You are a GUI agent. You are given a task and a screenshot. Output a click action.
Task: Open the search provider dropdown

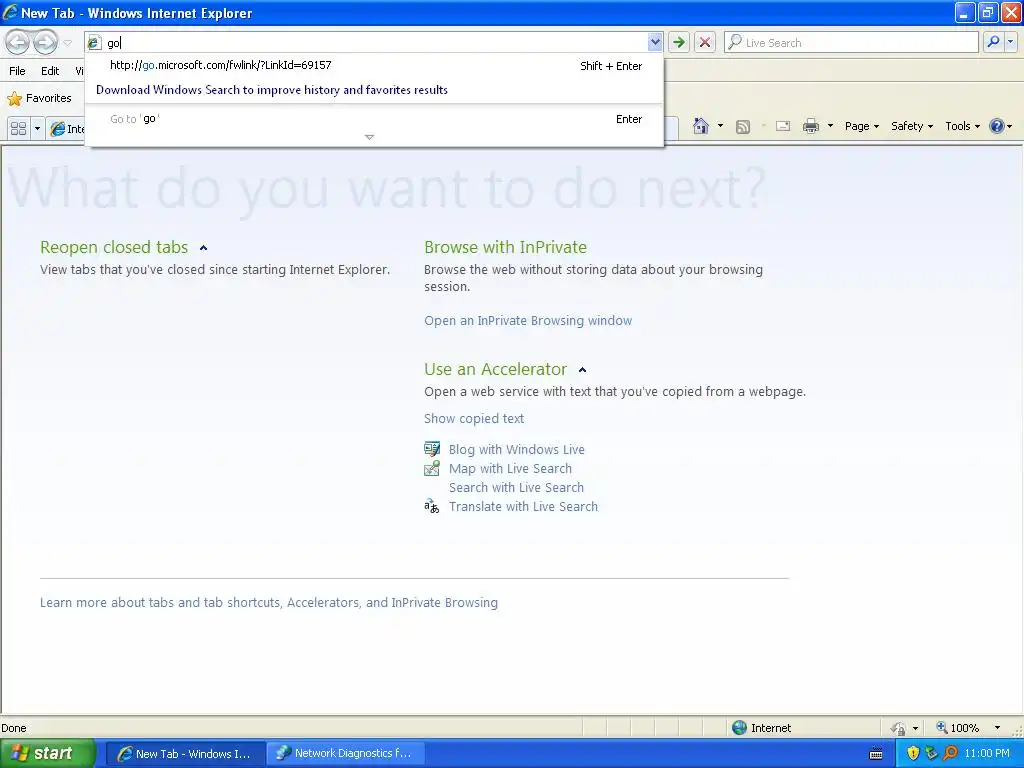point(1011,42)
